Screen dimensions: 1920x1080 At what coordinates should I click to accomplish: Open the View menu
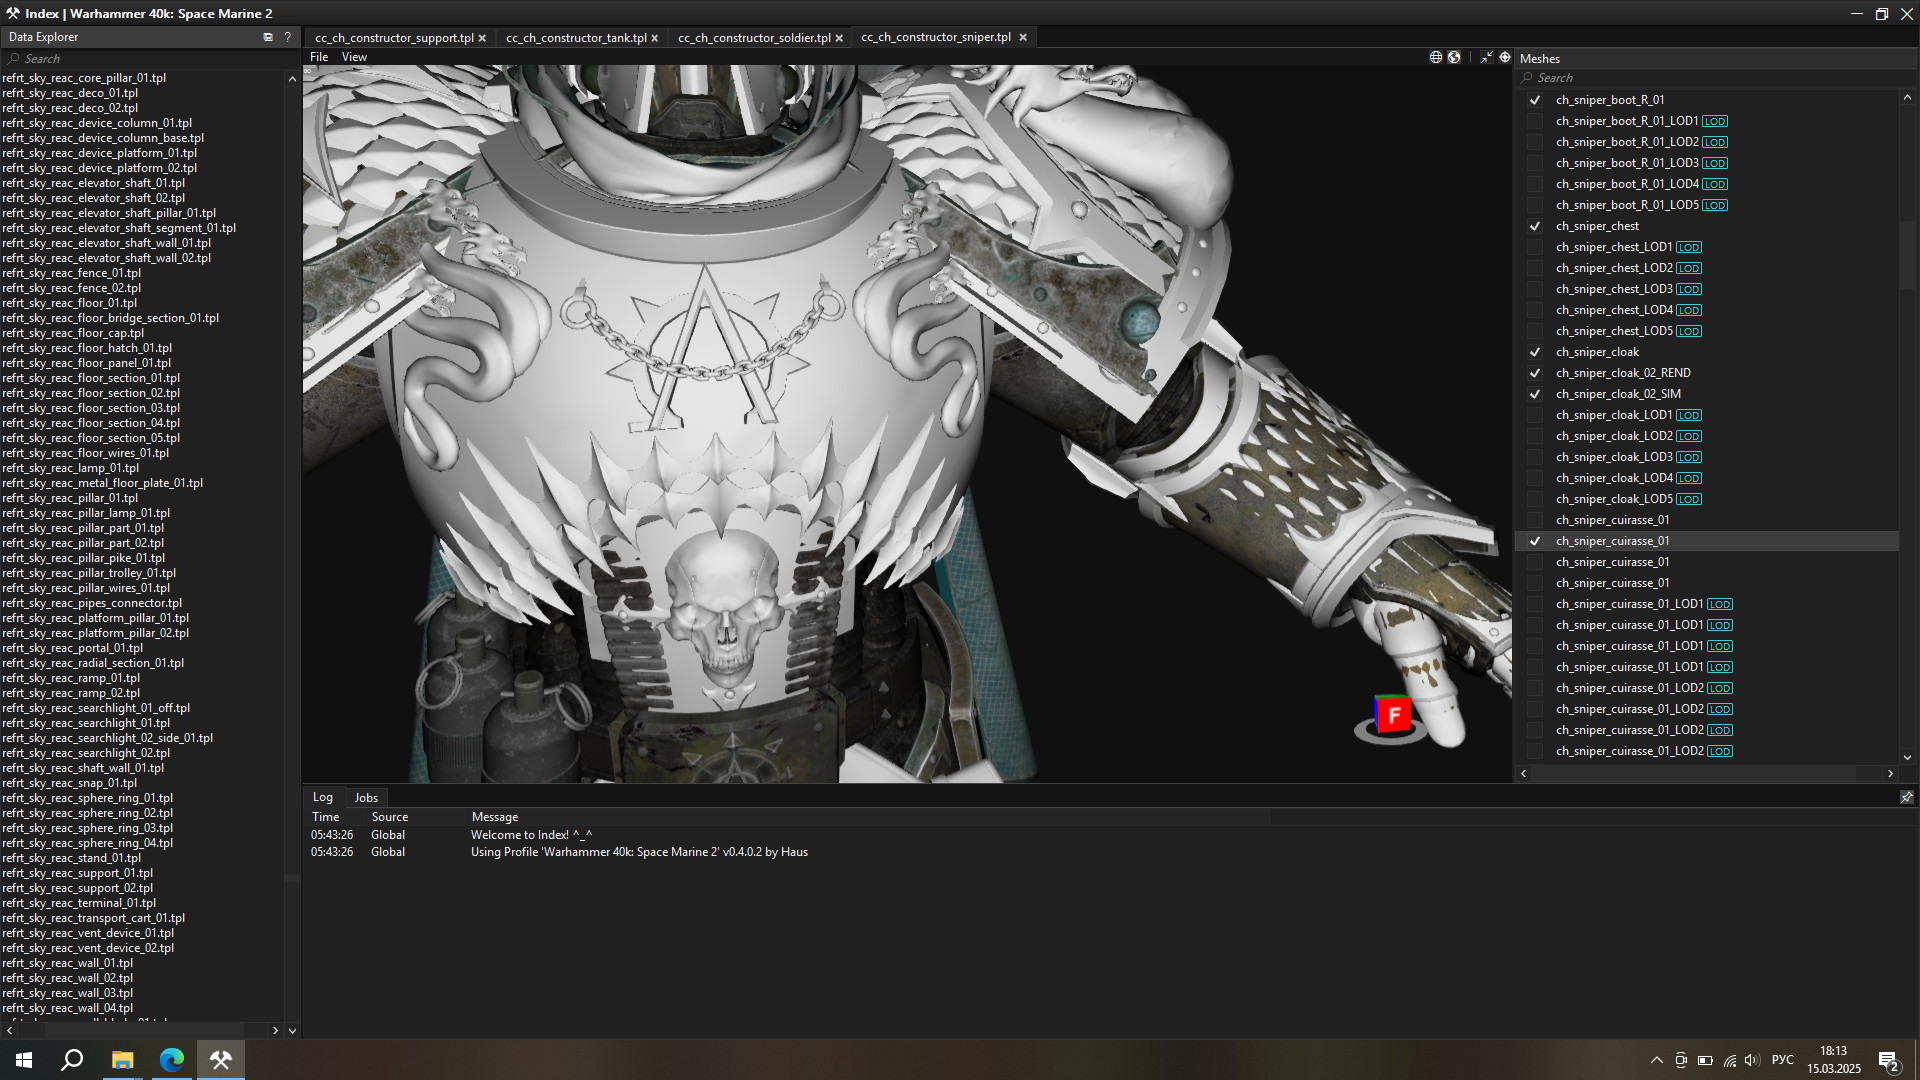[354, 57]
